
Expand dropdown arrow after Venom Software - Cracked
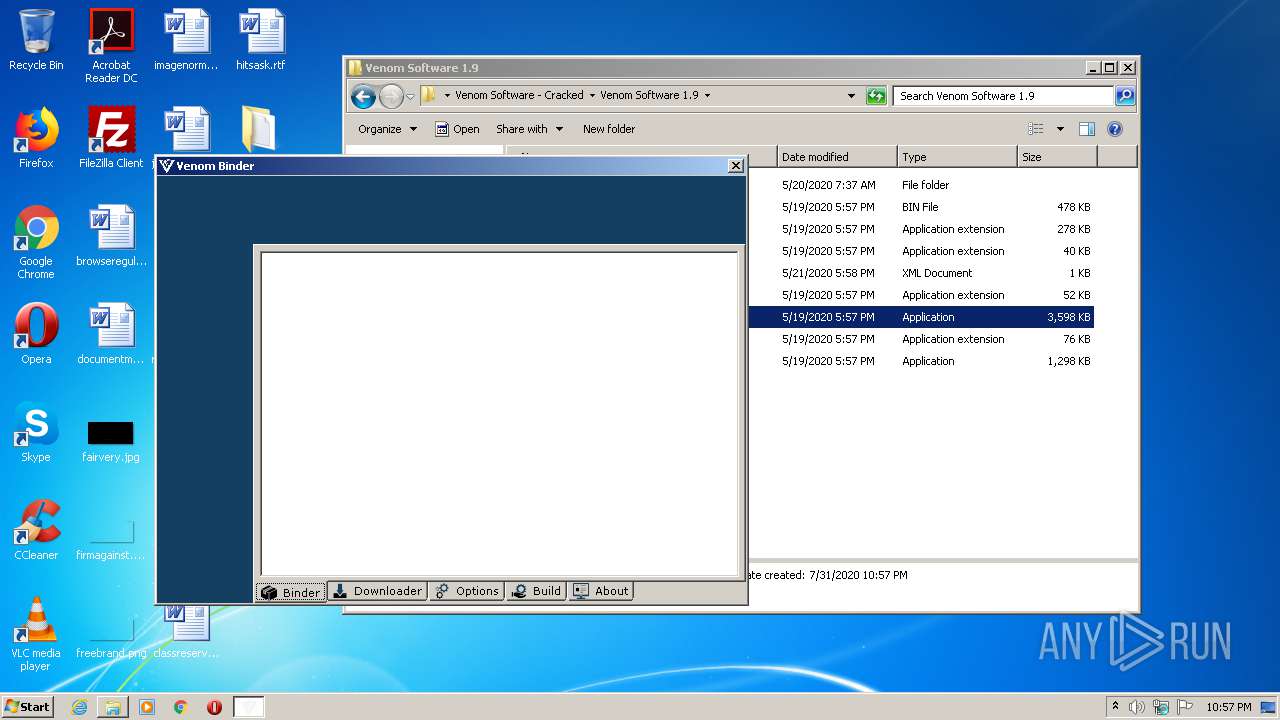click(592, 96)
